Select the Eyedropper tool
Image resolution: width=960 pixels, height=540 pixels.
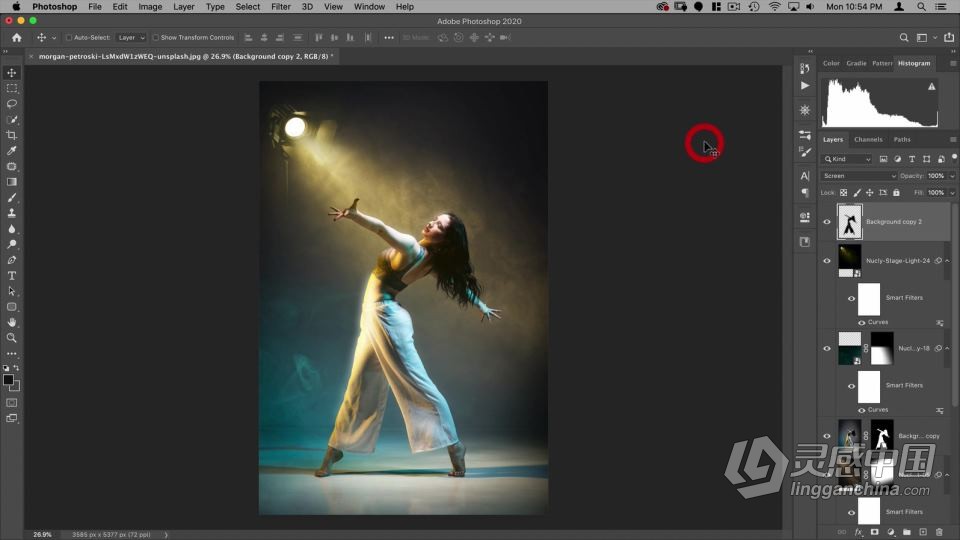[x=12, y=151]
